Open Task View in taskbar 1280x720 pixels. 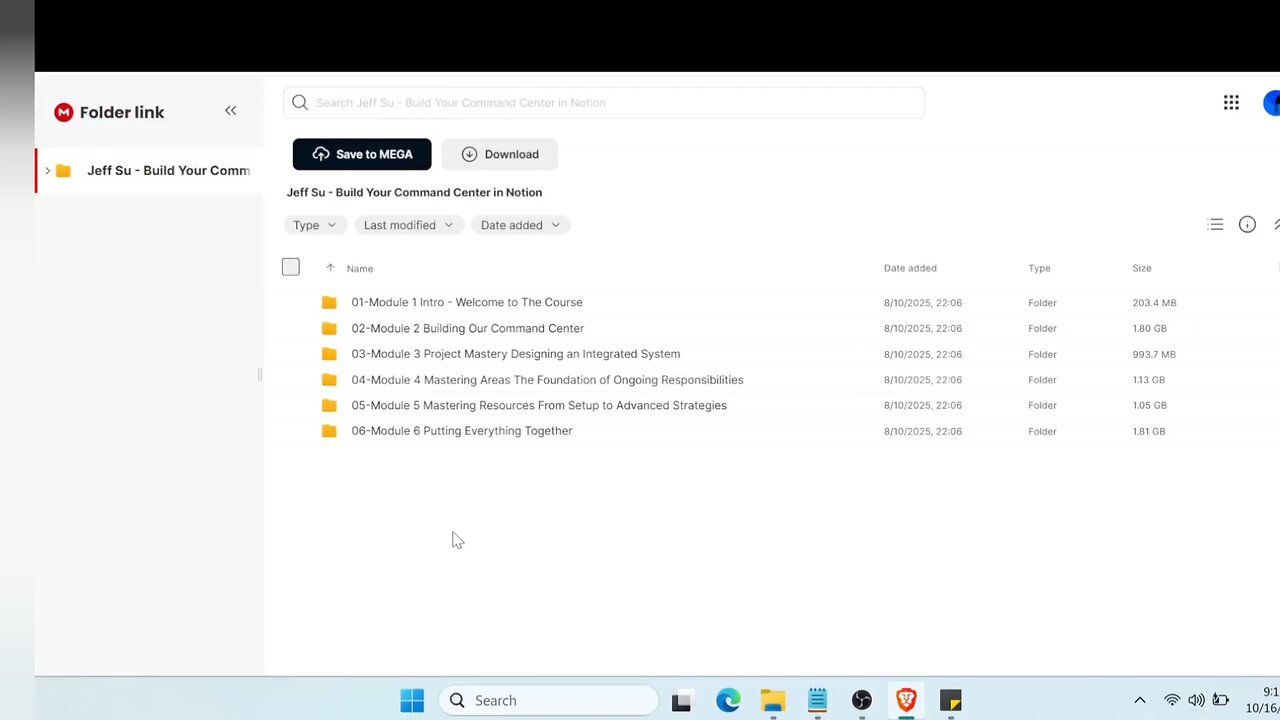(681, 701)
